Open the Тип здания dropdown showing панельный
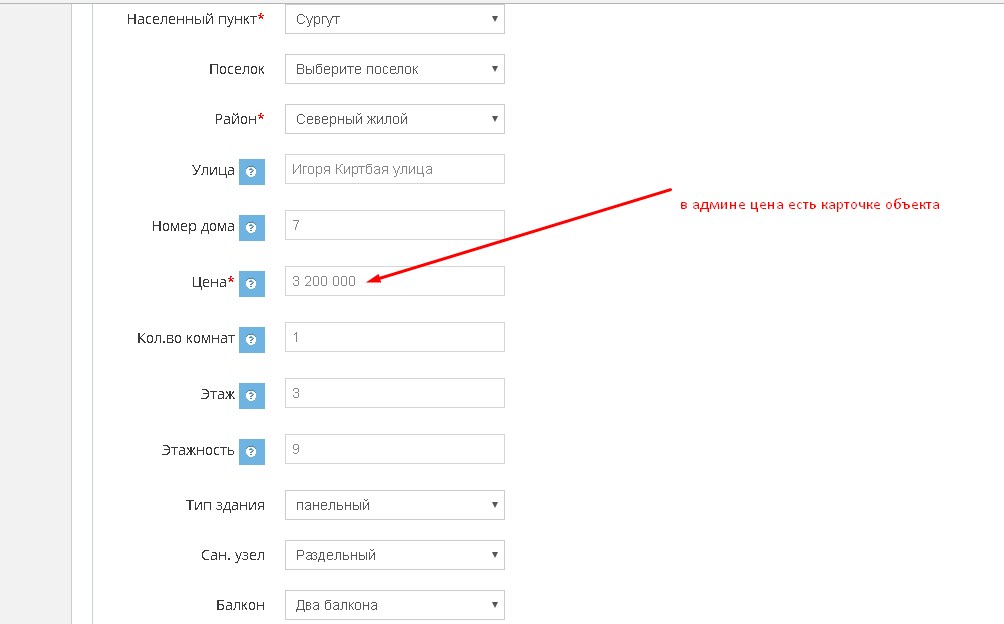 point(394,505)
